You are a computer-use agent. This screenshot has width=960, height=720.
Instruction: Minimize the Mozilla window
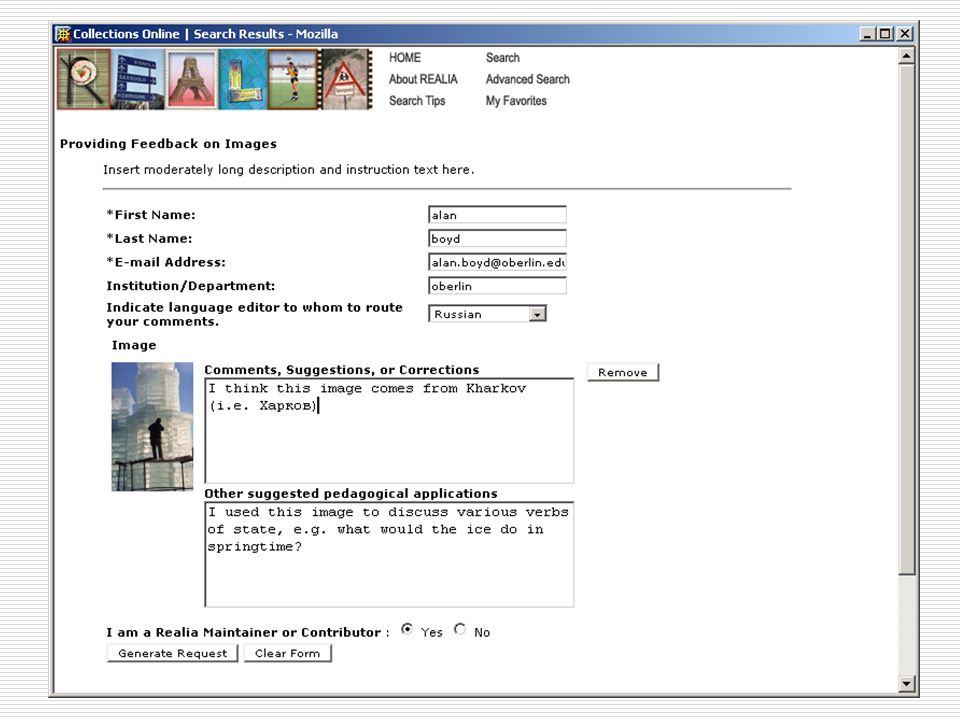pyautogui.click(x=867, y=34)
